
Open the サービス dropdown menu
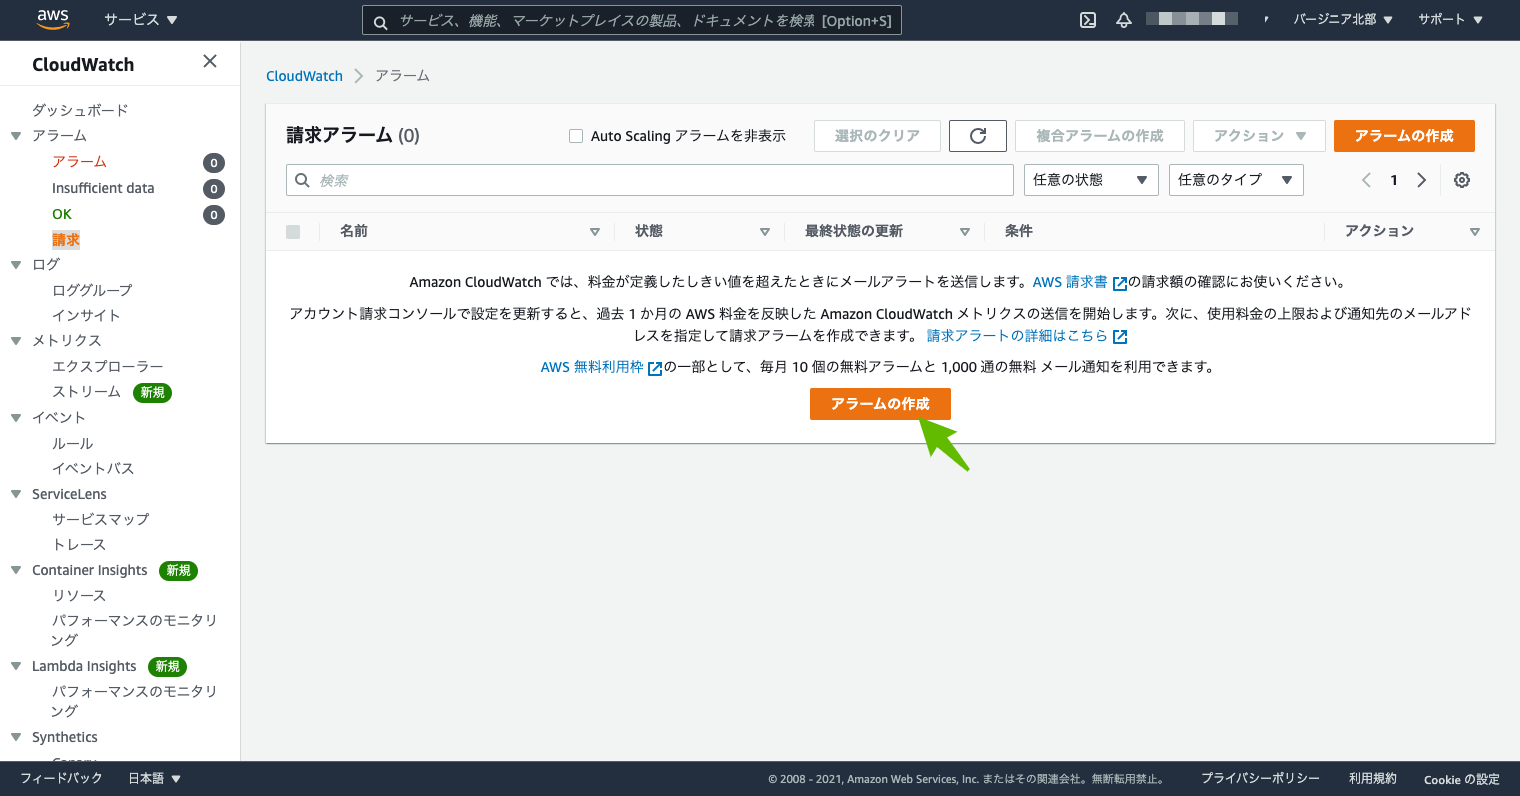click(141, 20)
